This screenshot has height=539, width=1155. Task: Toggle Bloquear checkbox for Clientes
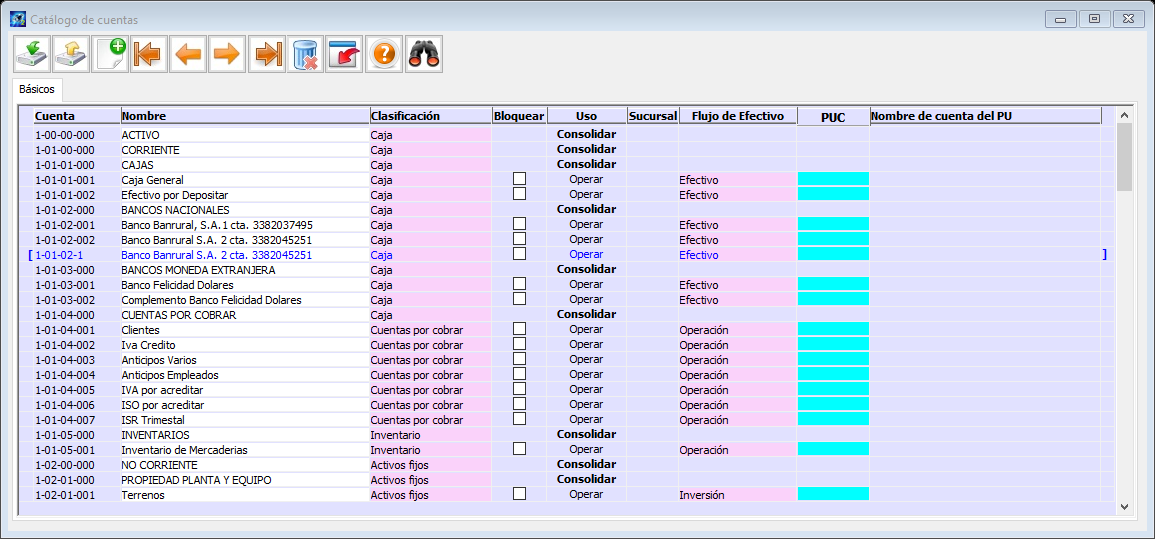click(519, 329)
